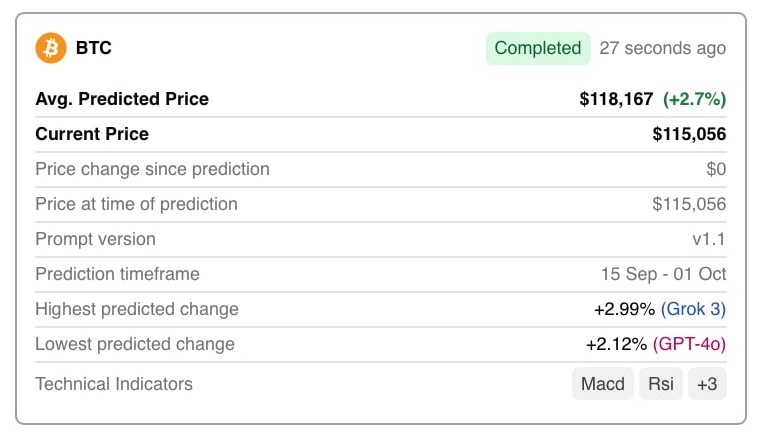Click the Avg. Predicted Price label
760x437 pixels.
pyautogui.click(x=122, y=99)
